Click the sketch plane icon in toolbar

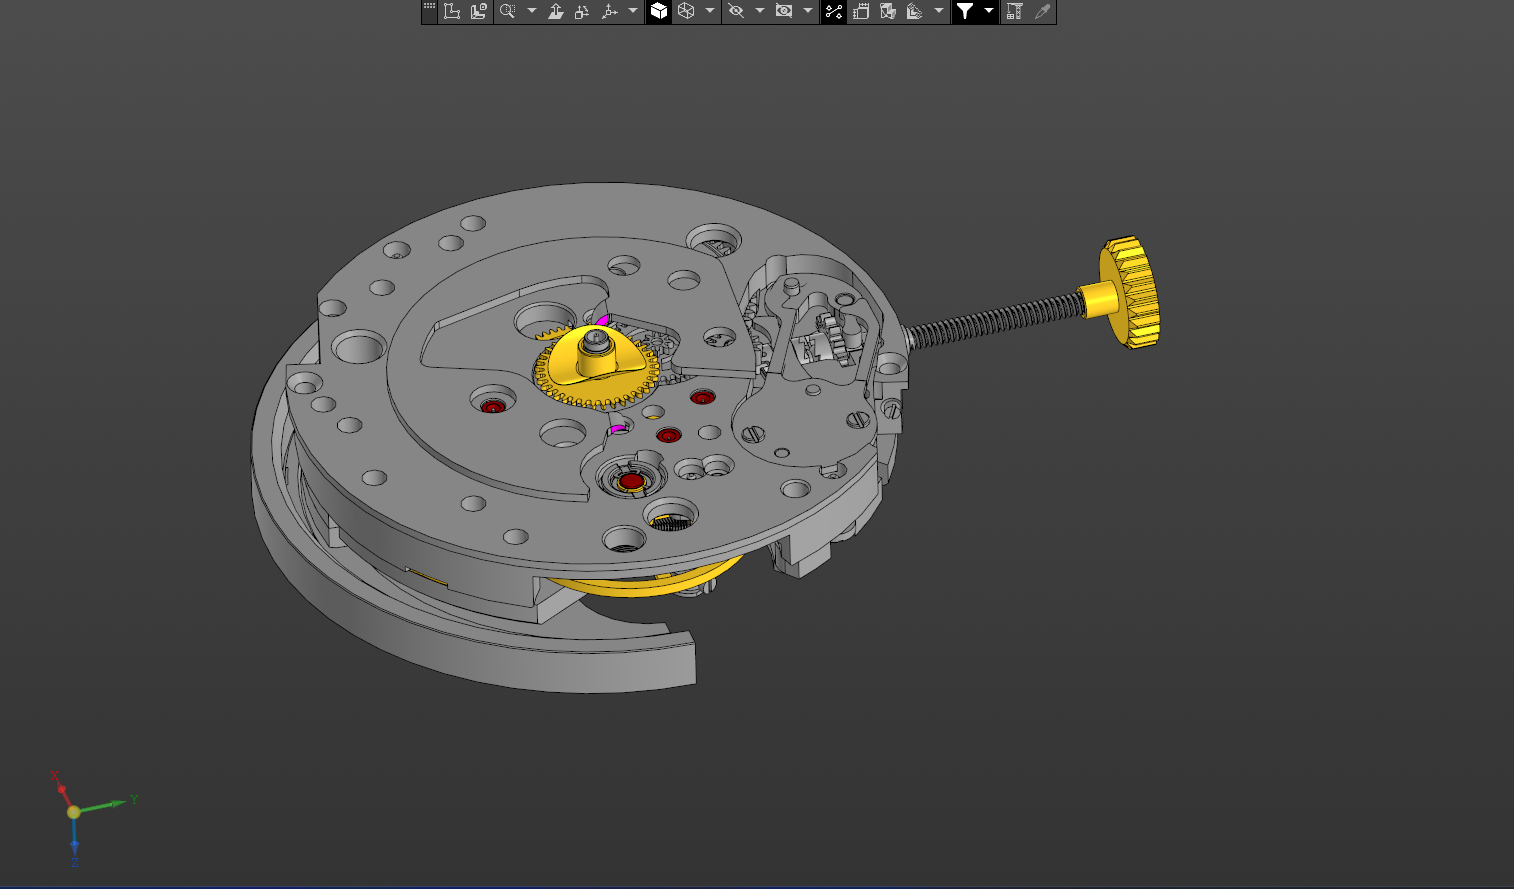tap(452, 11)
